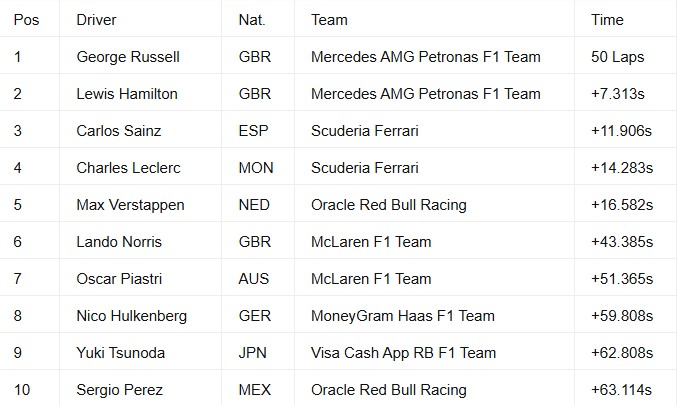Screen dimensions: 677x405
Task: Select Lewis Hamilton driver cell
Action: click(x=140, y=94)
